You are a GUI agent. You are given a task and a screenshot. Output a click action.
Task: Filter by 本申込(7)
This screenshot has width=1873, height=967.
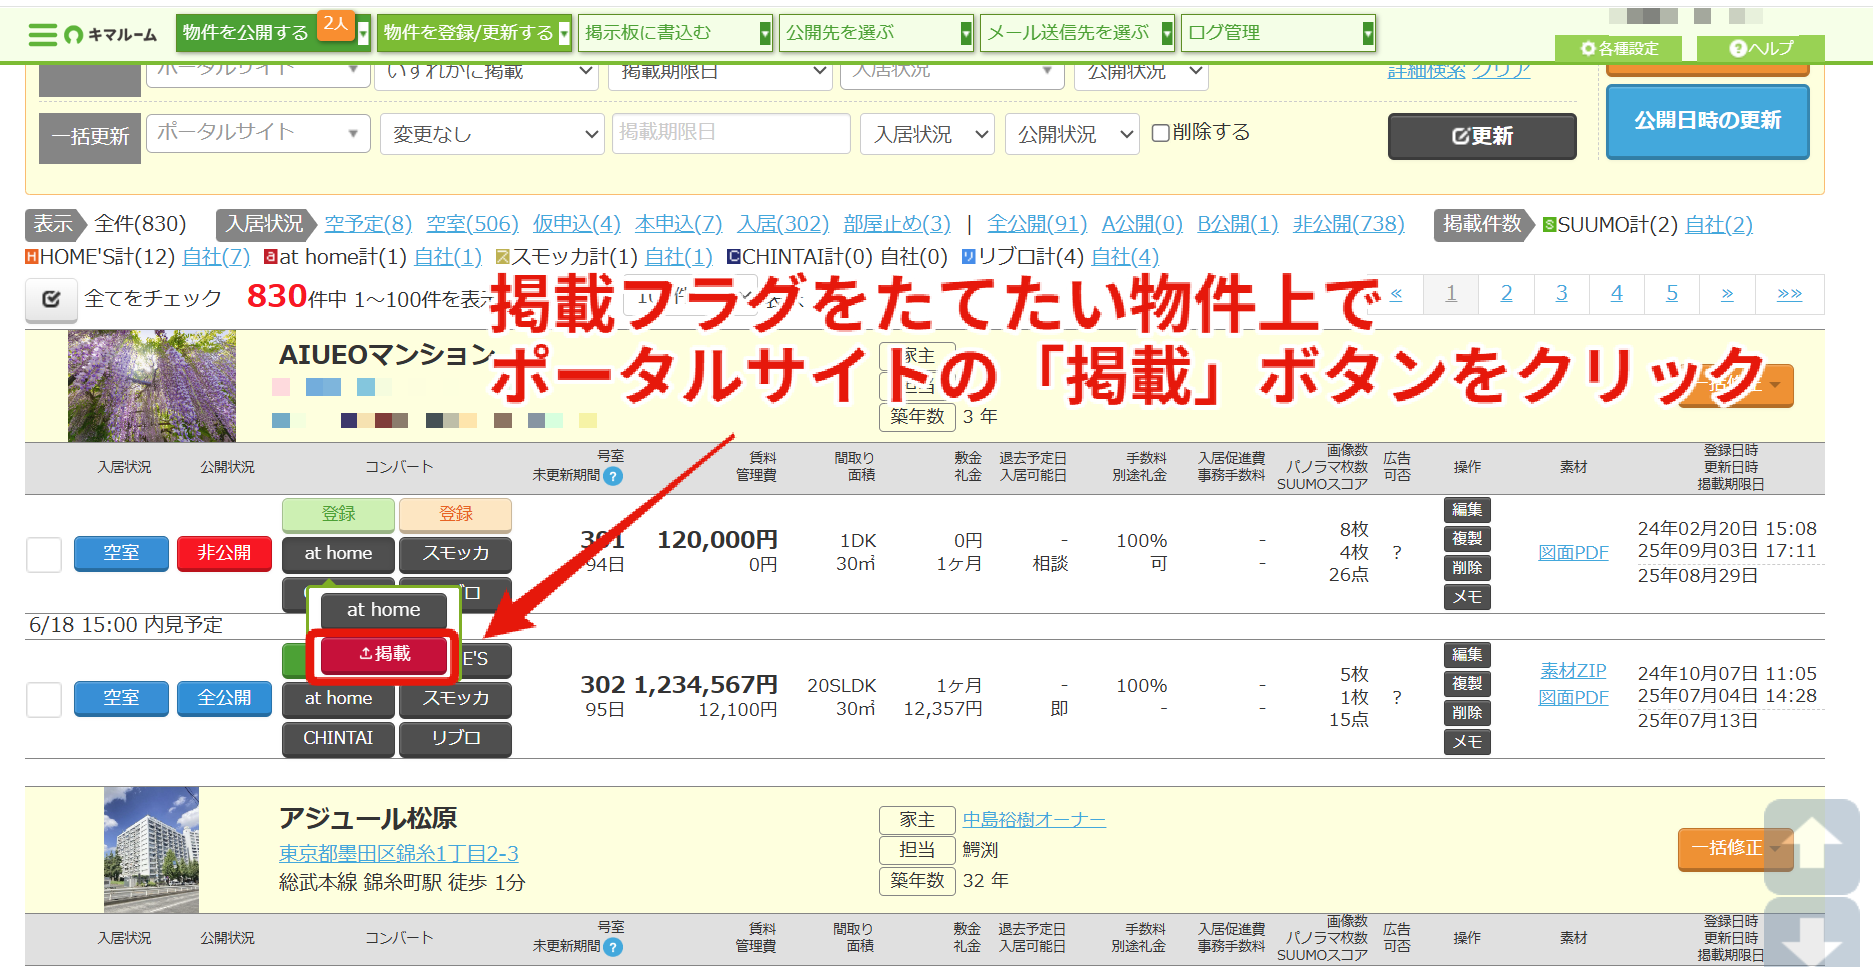tap(679, 224)
